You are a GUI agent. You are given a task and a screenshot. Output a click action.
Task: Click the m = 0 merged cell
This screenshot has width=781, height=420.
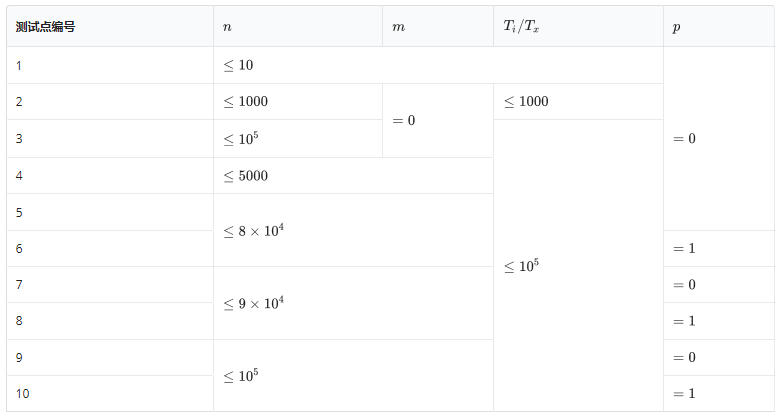(404, 120)
